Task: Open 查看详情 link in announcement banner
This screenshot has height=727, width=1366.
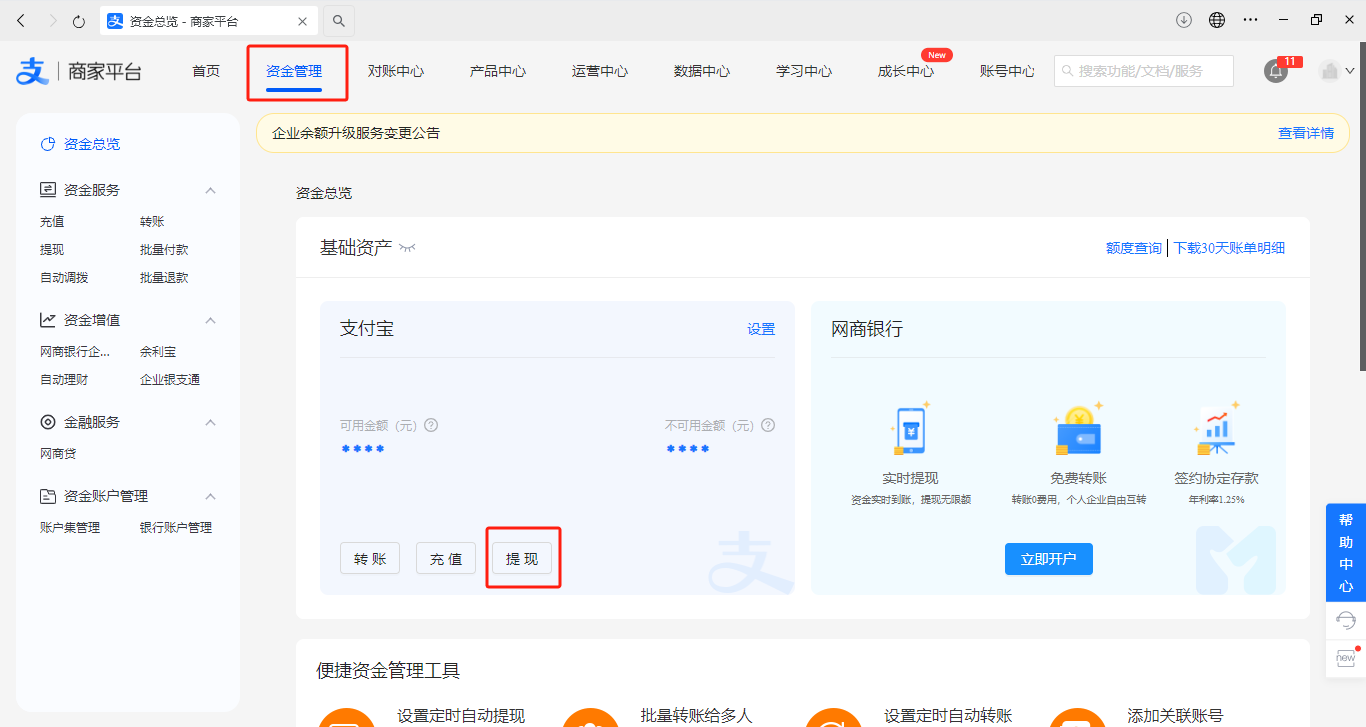Action: tap(1306, 133)
